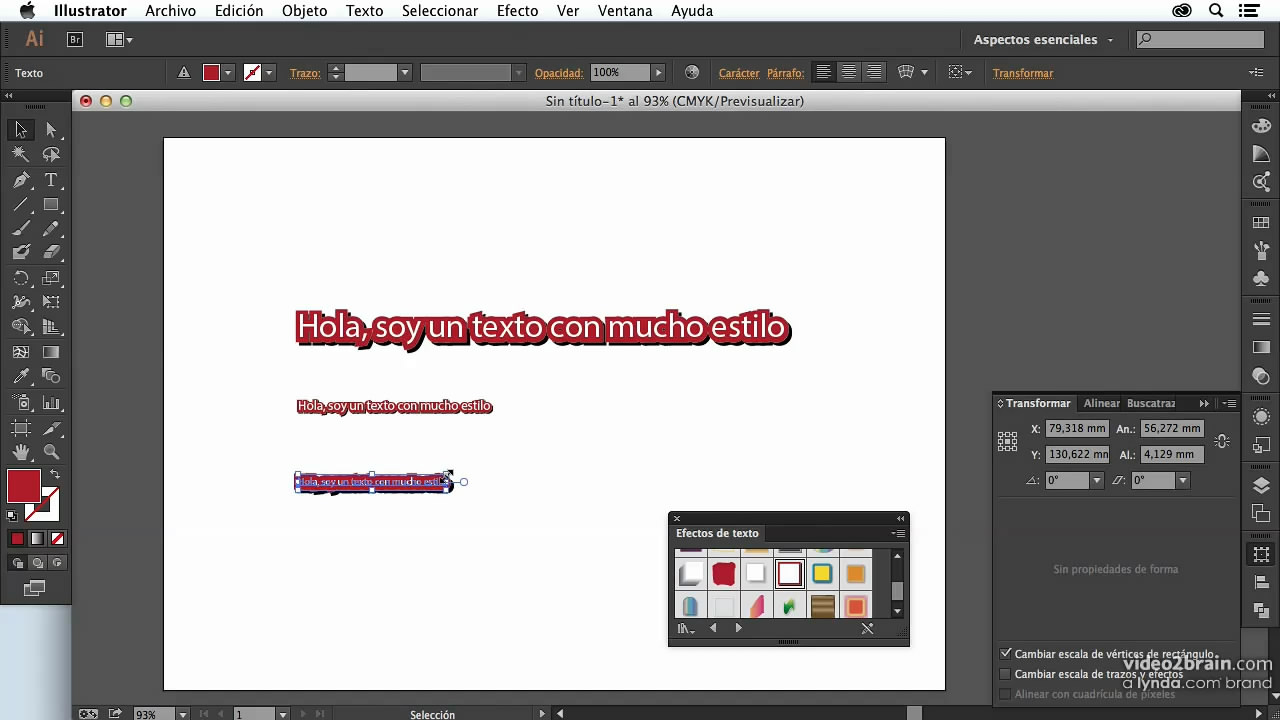The height and width of the screenshot is (720, 1280).
Task: Select align text right
Action: coord(874,72)
